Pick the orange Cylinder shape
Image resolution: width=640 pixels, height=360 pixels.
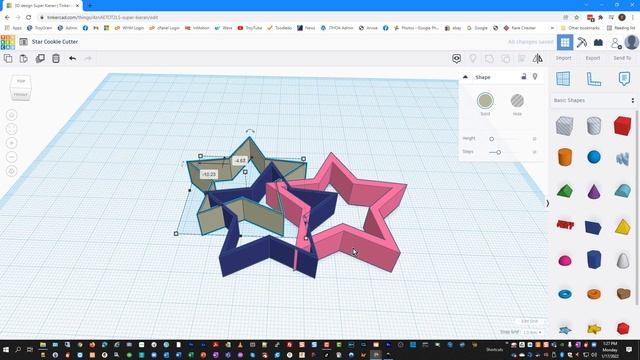tap(565, 157)
